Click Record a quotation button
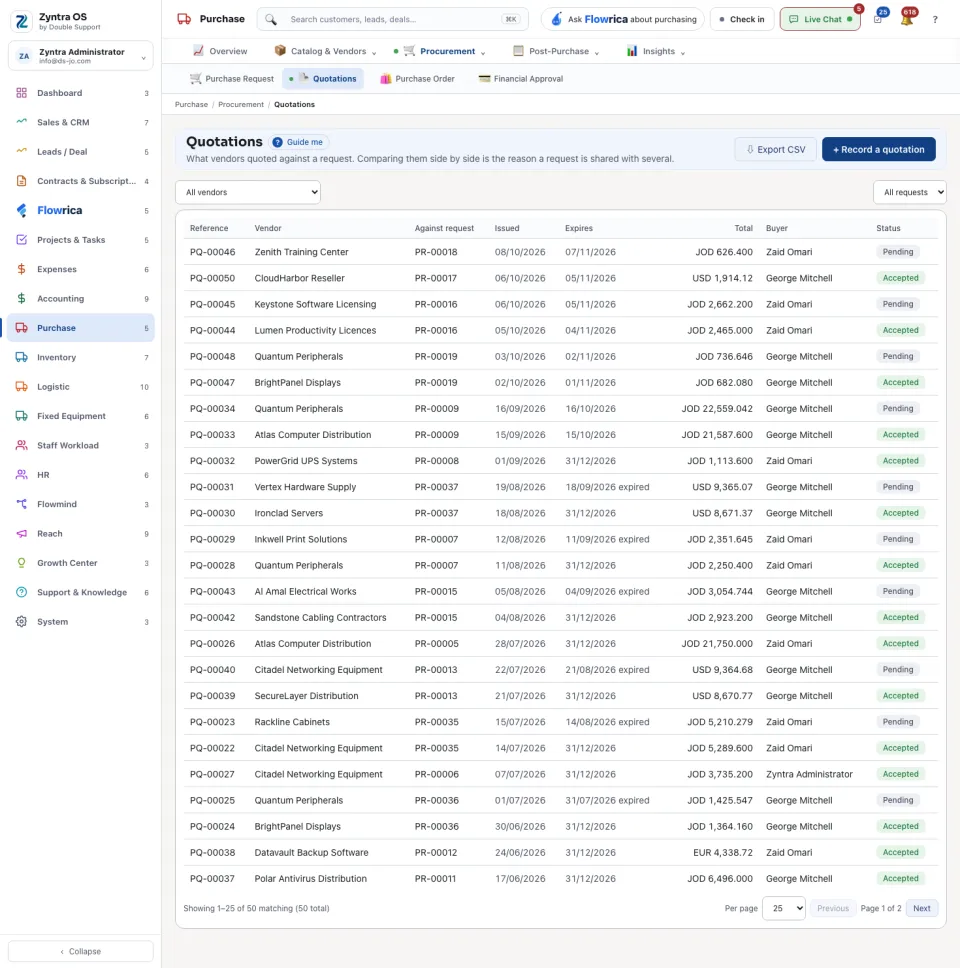The height and width of the screenshot is (968, 960). click(x=879, y=149)
